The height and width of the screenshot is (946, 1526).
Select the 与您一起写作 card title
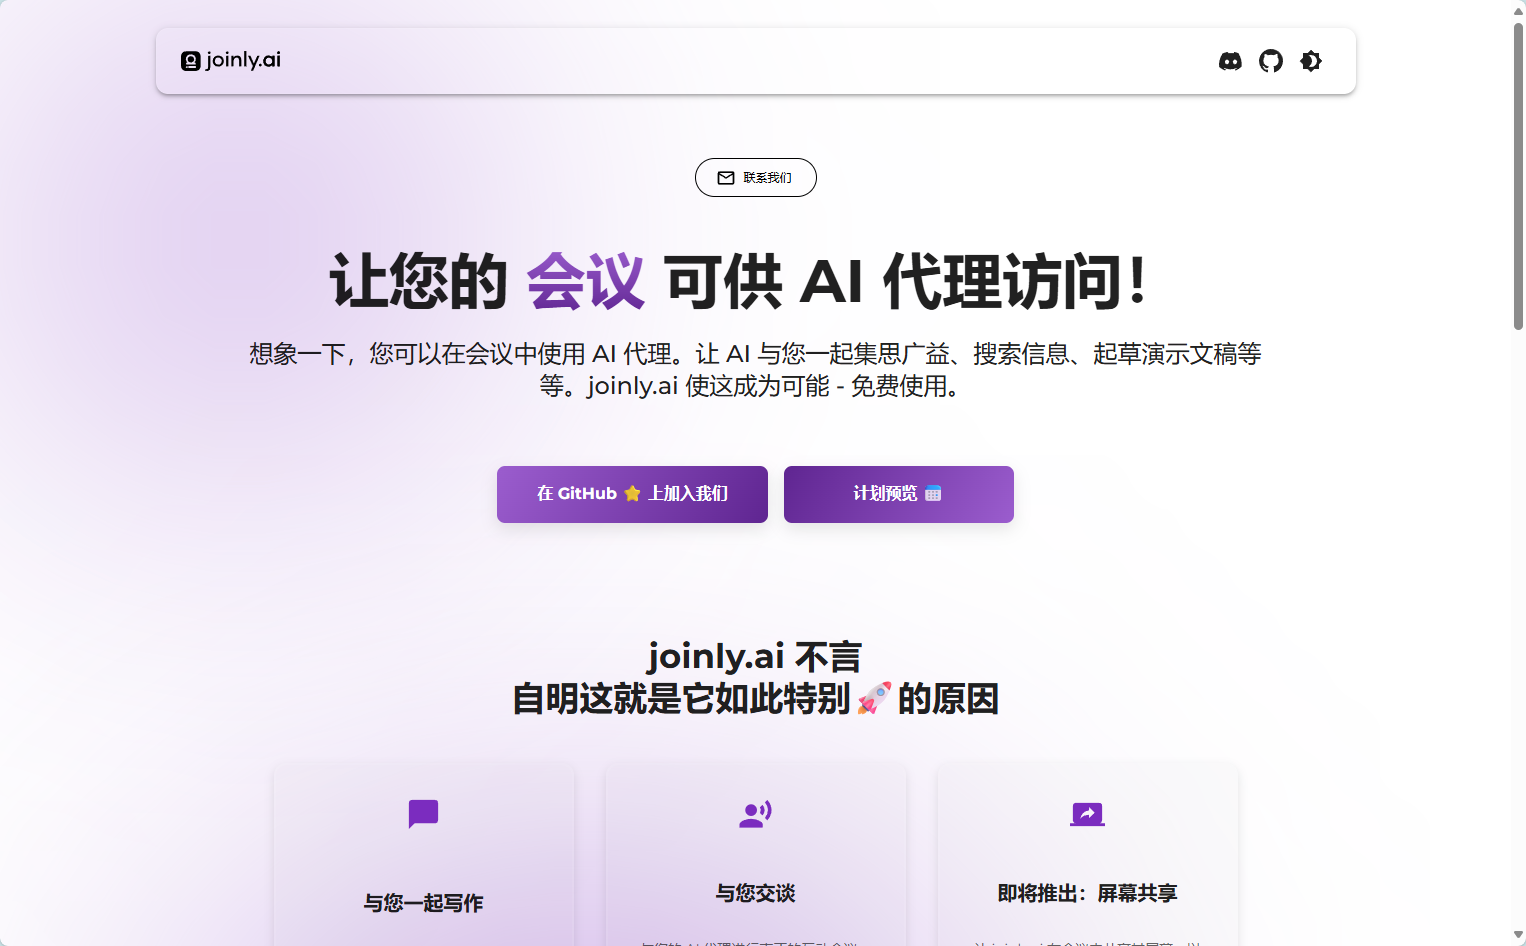423,903
